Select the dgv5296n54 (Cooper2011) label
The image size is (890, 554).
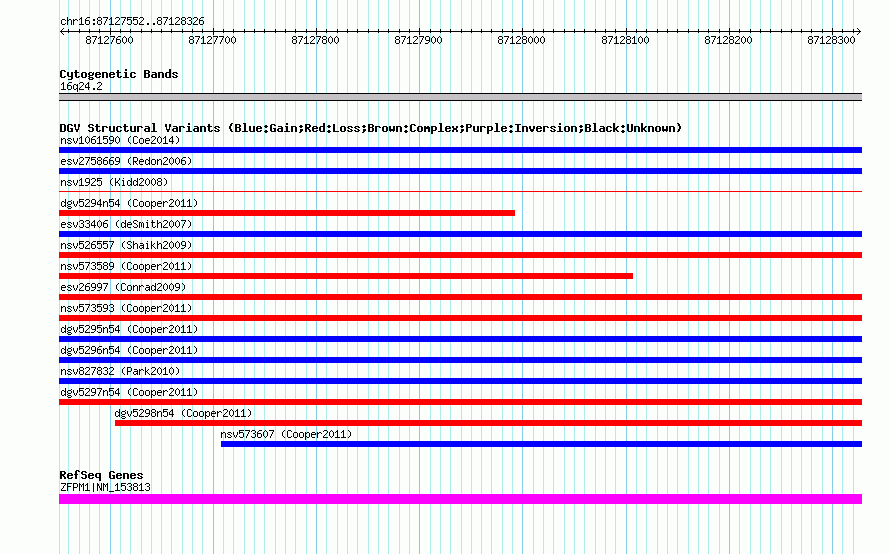(129, 350)
